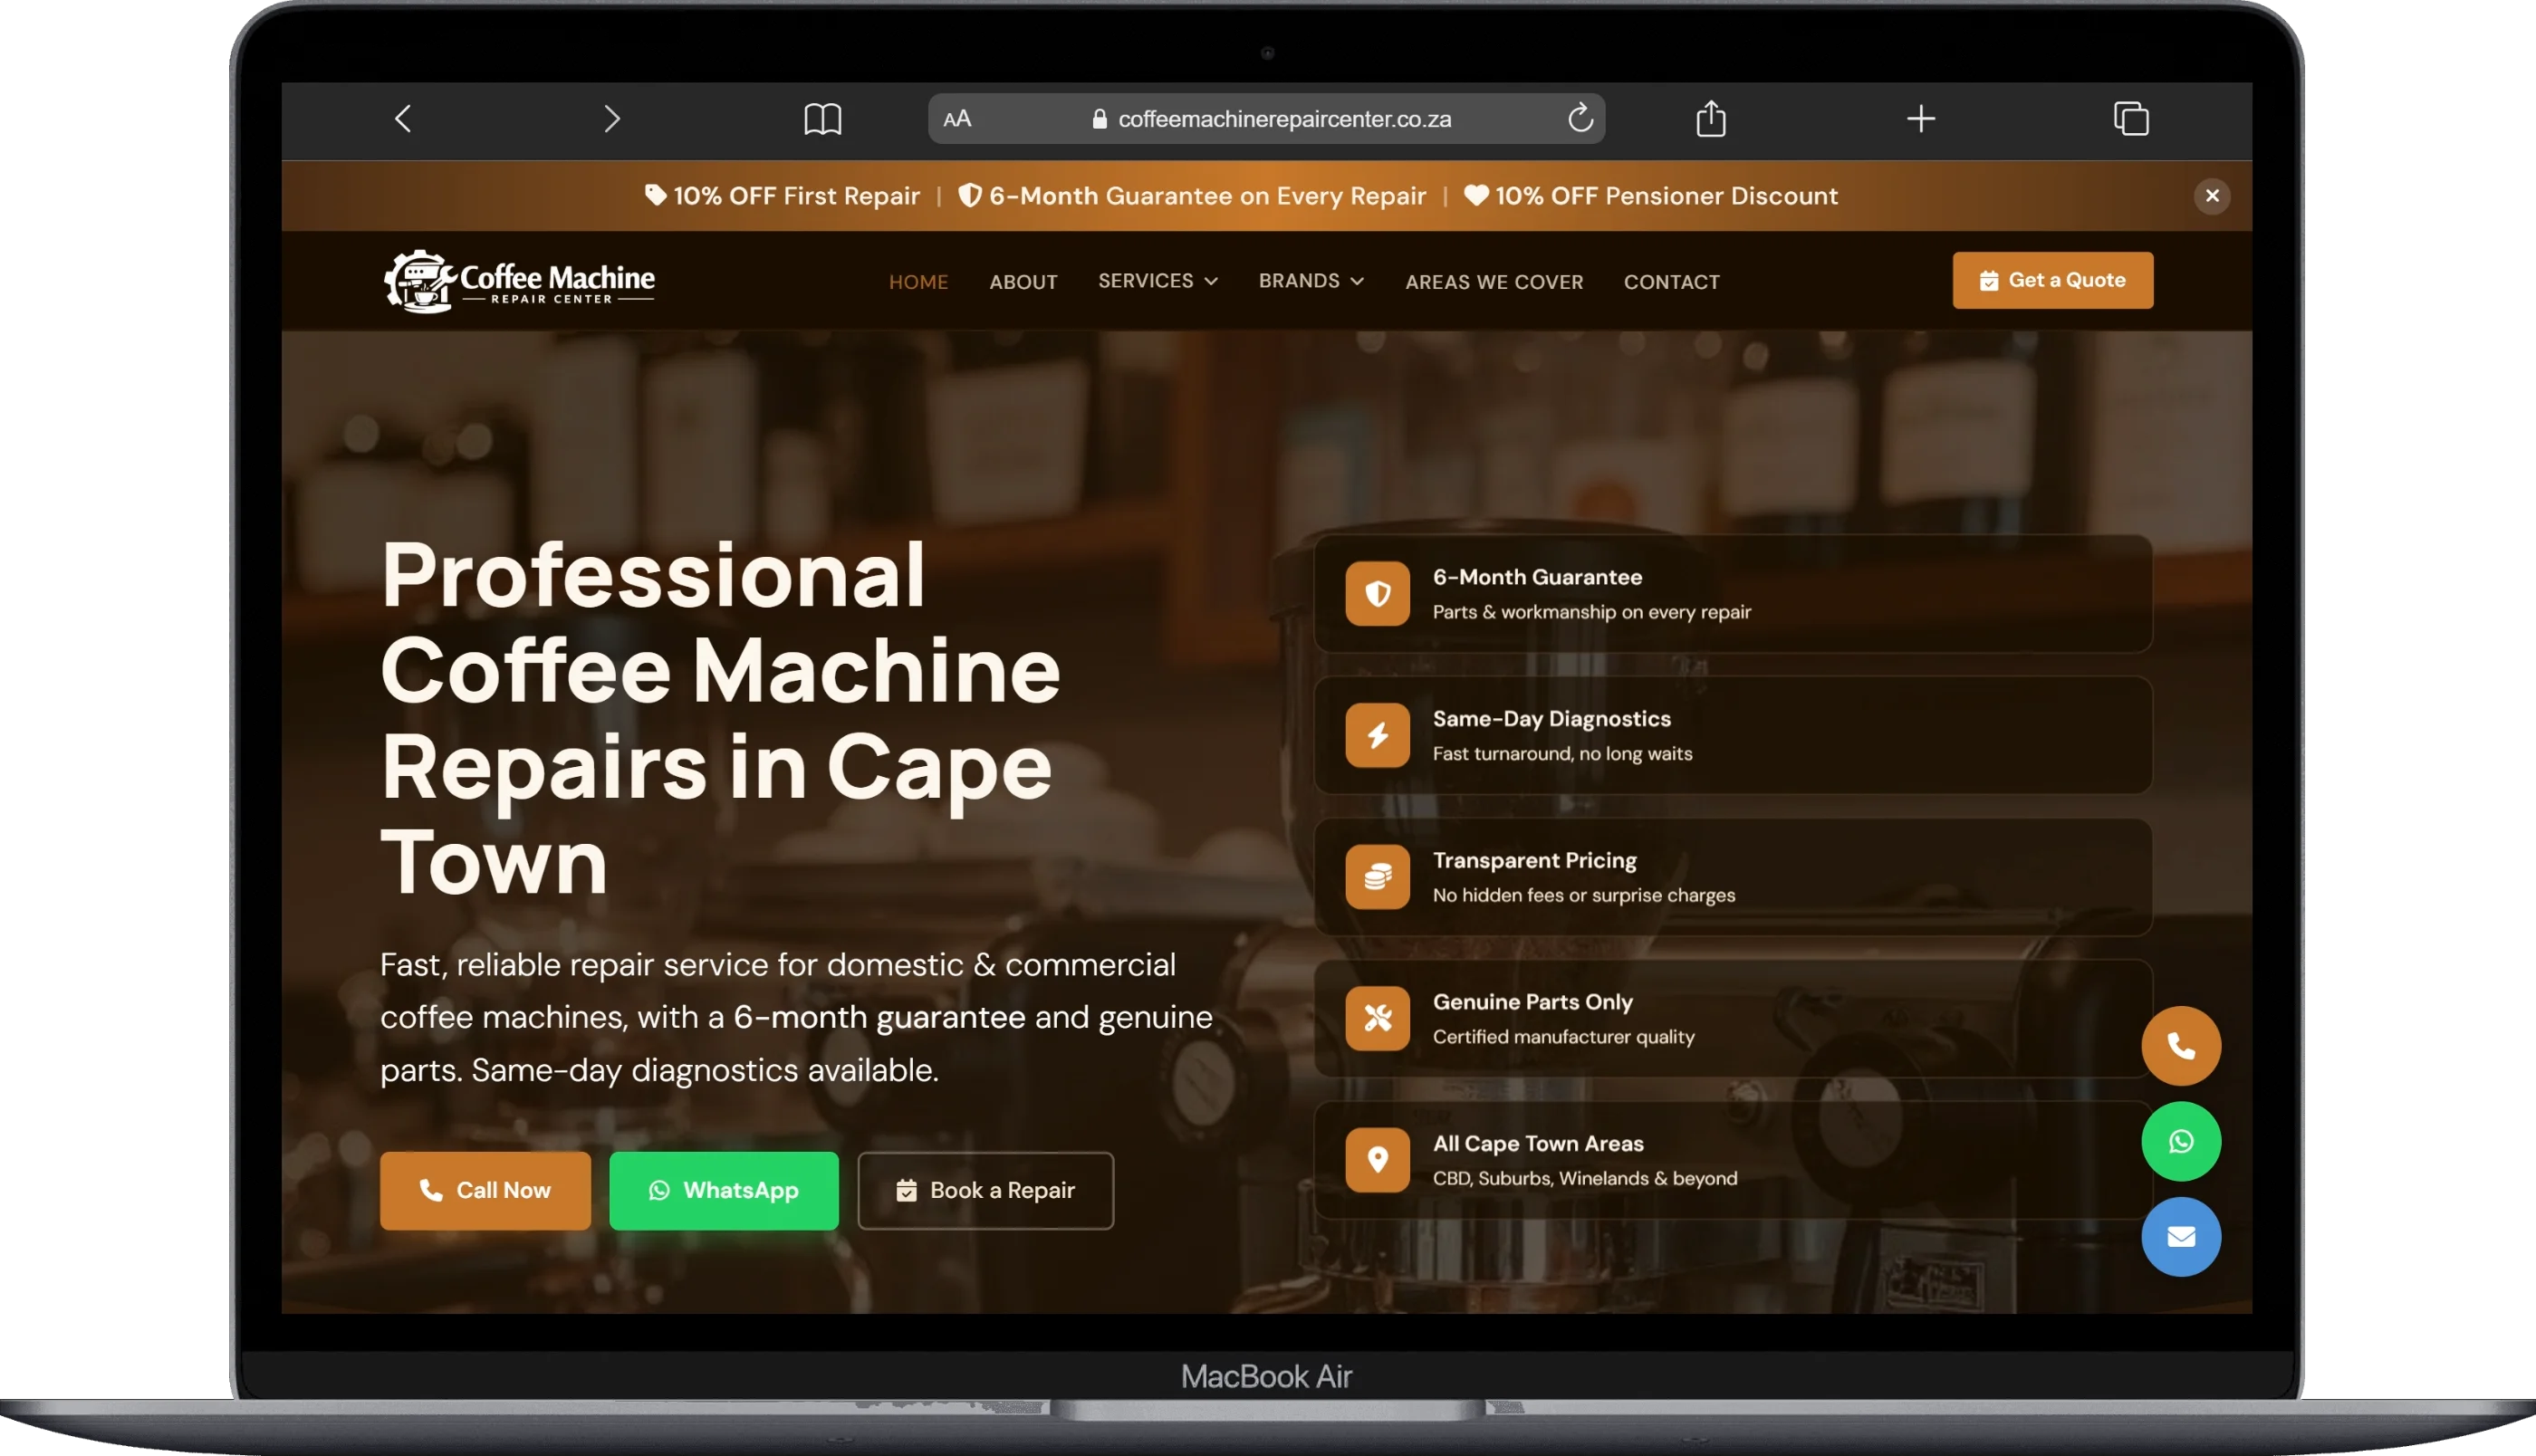Click the main heading 'Professional Coffee Machine Repairs'

click(720, 717)
